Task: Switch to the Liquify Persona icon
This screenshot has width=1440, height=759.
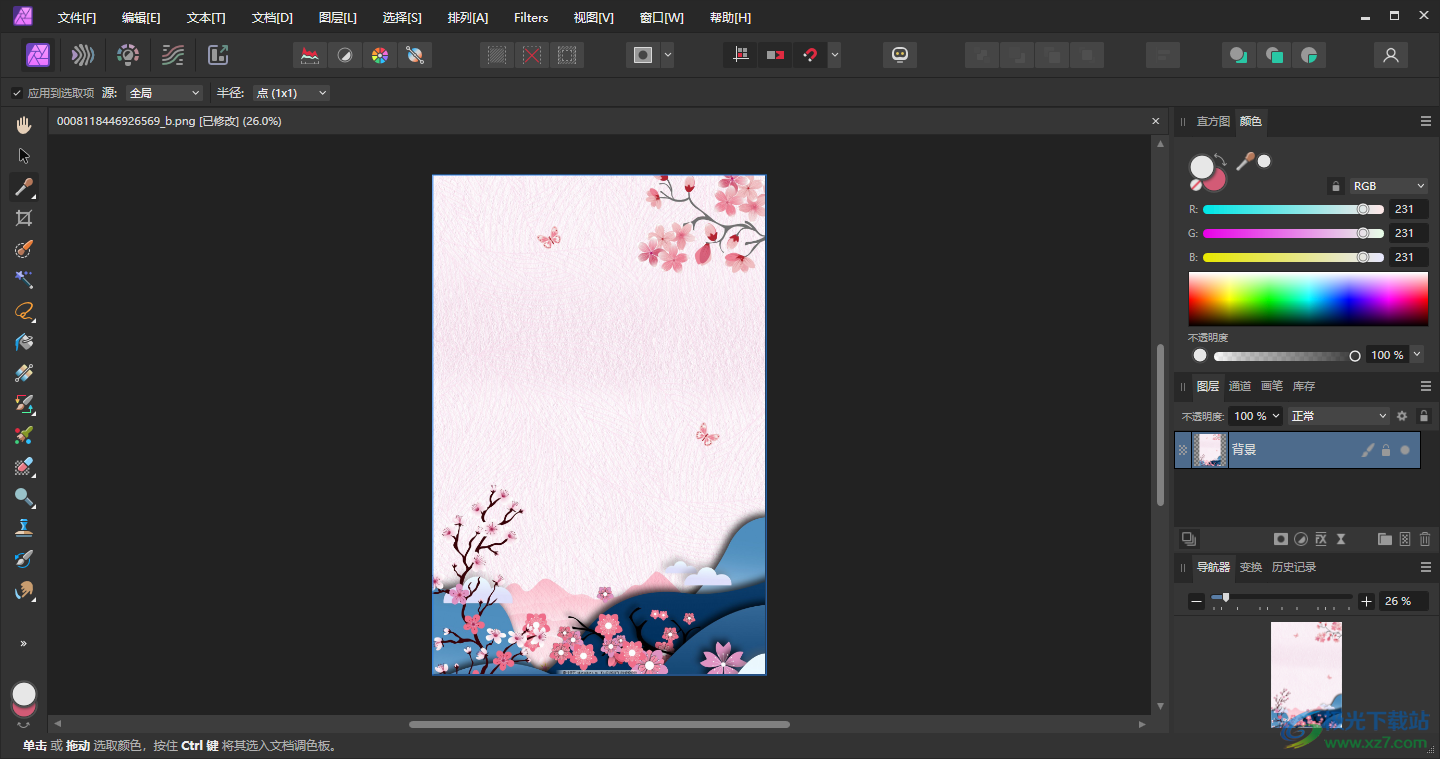Action: 84,55
